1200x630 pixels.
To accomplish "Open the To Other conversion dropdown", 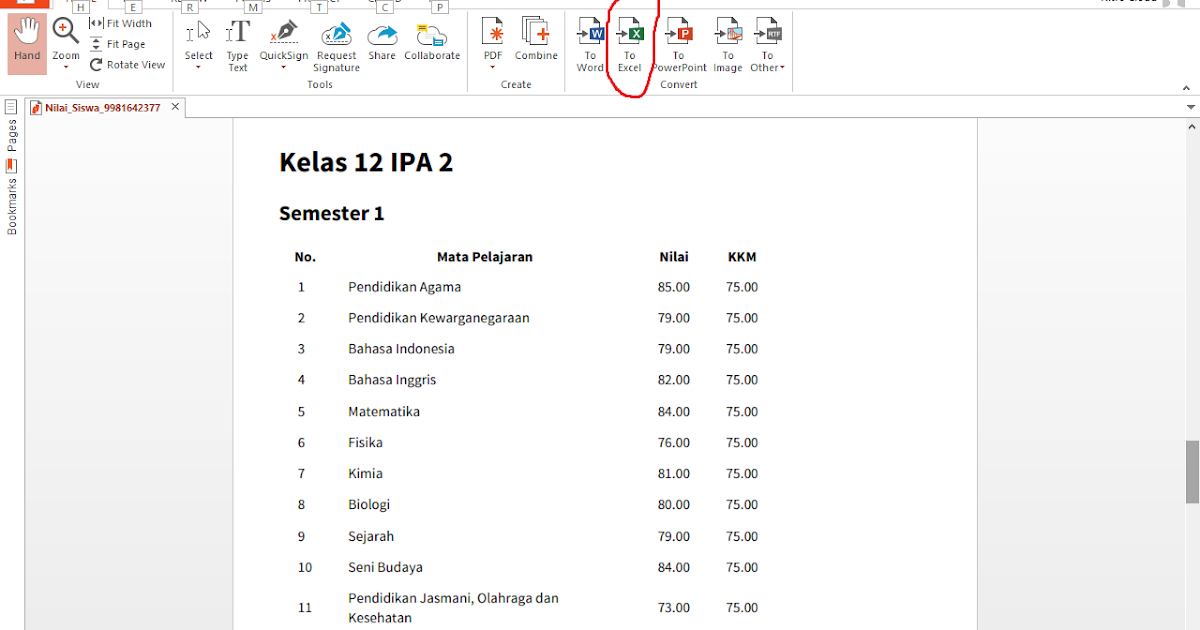I will point(781,68).
